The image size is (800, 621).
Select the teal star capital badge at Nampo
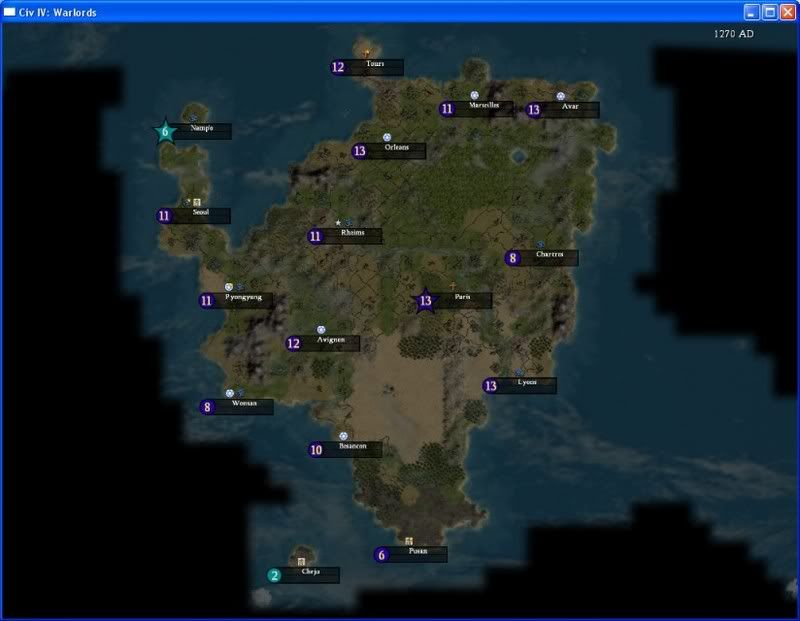click(x=165, y=132)
